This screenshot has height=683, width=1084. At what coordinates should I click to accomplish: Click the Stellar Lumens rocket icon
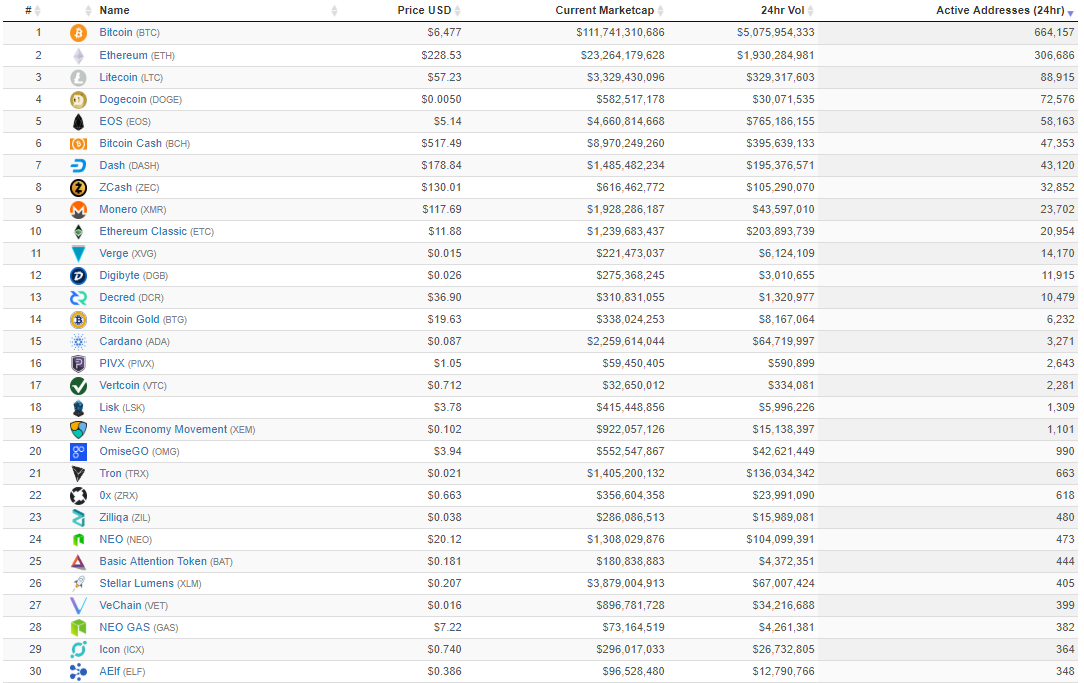coord(78,584)
